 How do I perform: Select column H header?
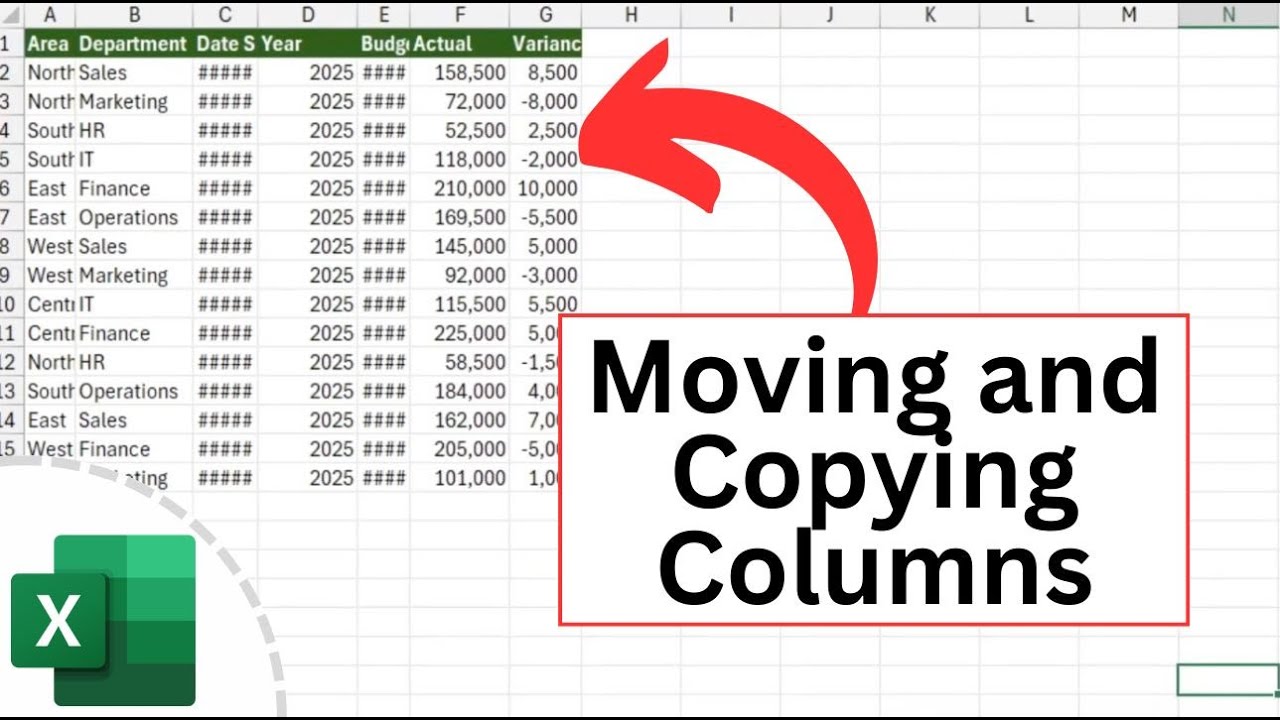click(631, 14)
